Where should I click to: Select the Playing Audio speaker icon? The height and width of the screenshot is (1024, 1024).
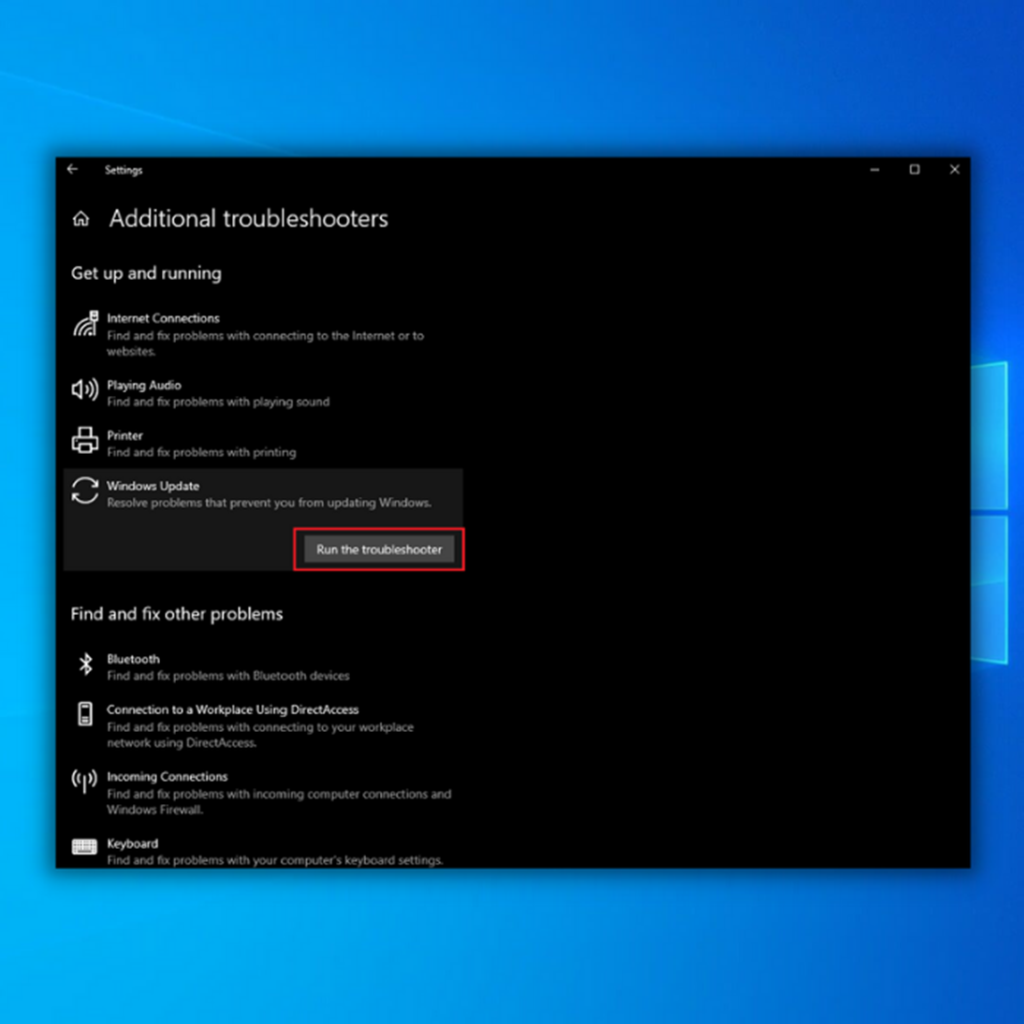(85, 390)
